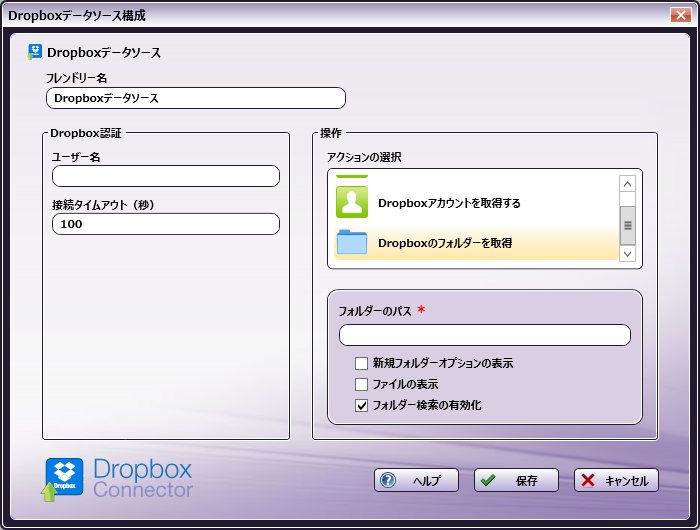700x530 pixels.
Task: Click the action list scrollbar thumb
Action: coord(627,225)
